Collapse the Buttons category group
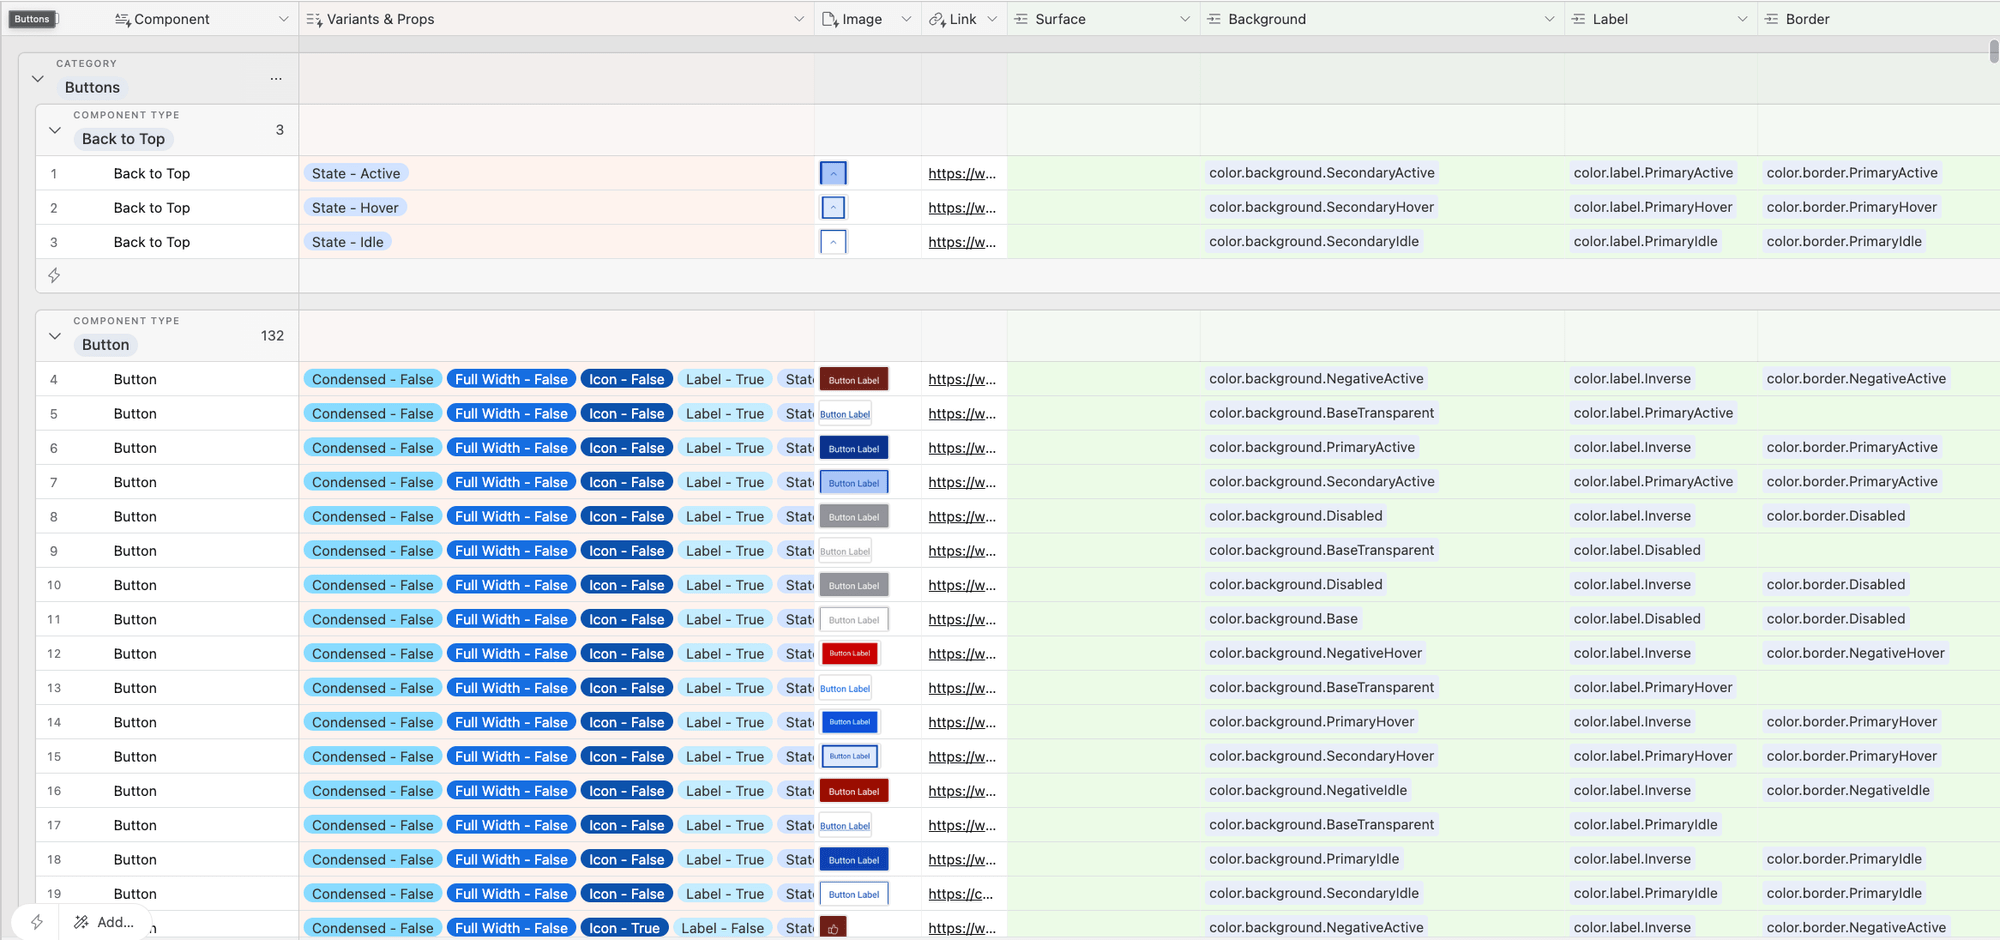The height and width of the screenshot is (940, 2000). (38, 79)
